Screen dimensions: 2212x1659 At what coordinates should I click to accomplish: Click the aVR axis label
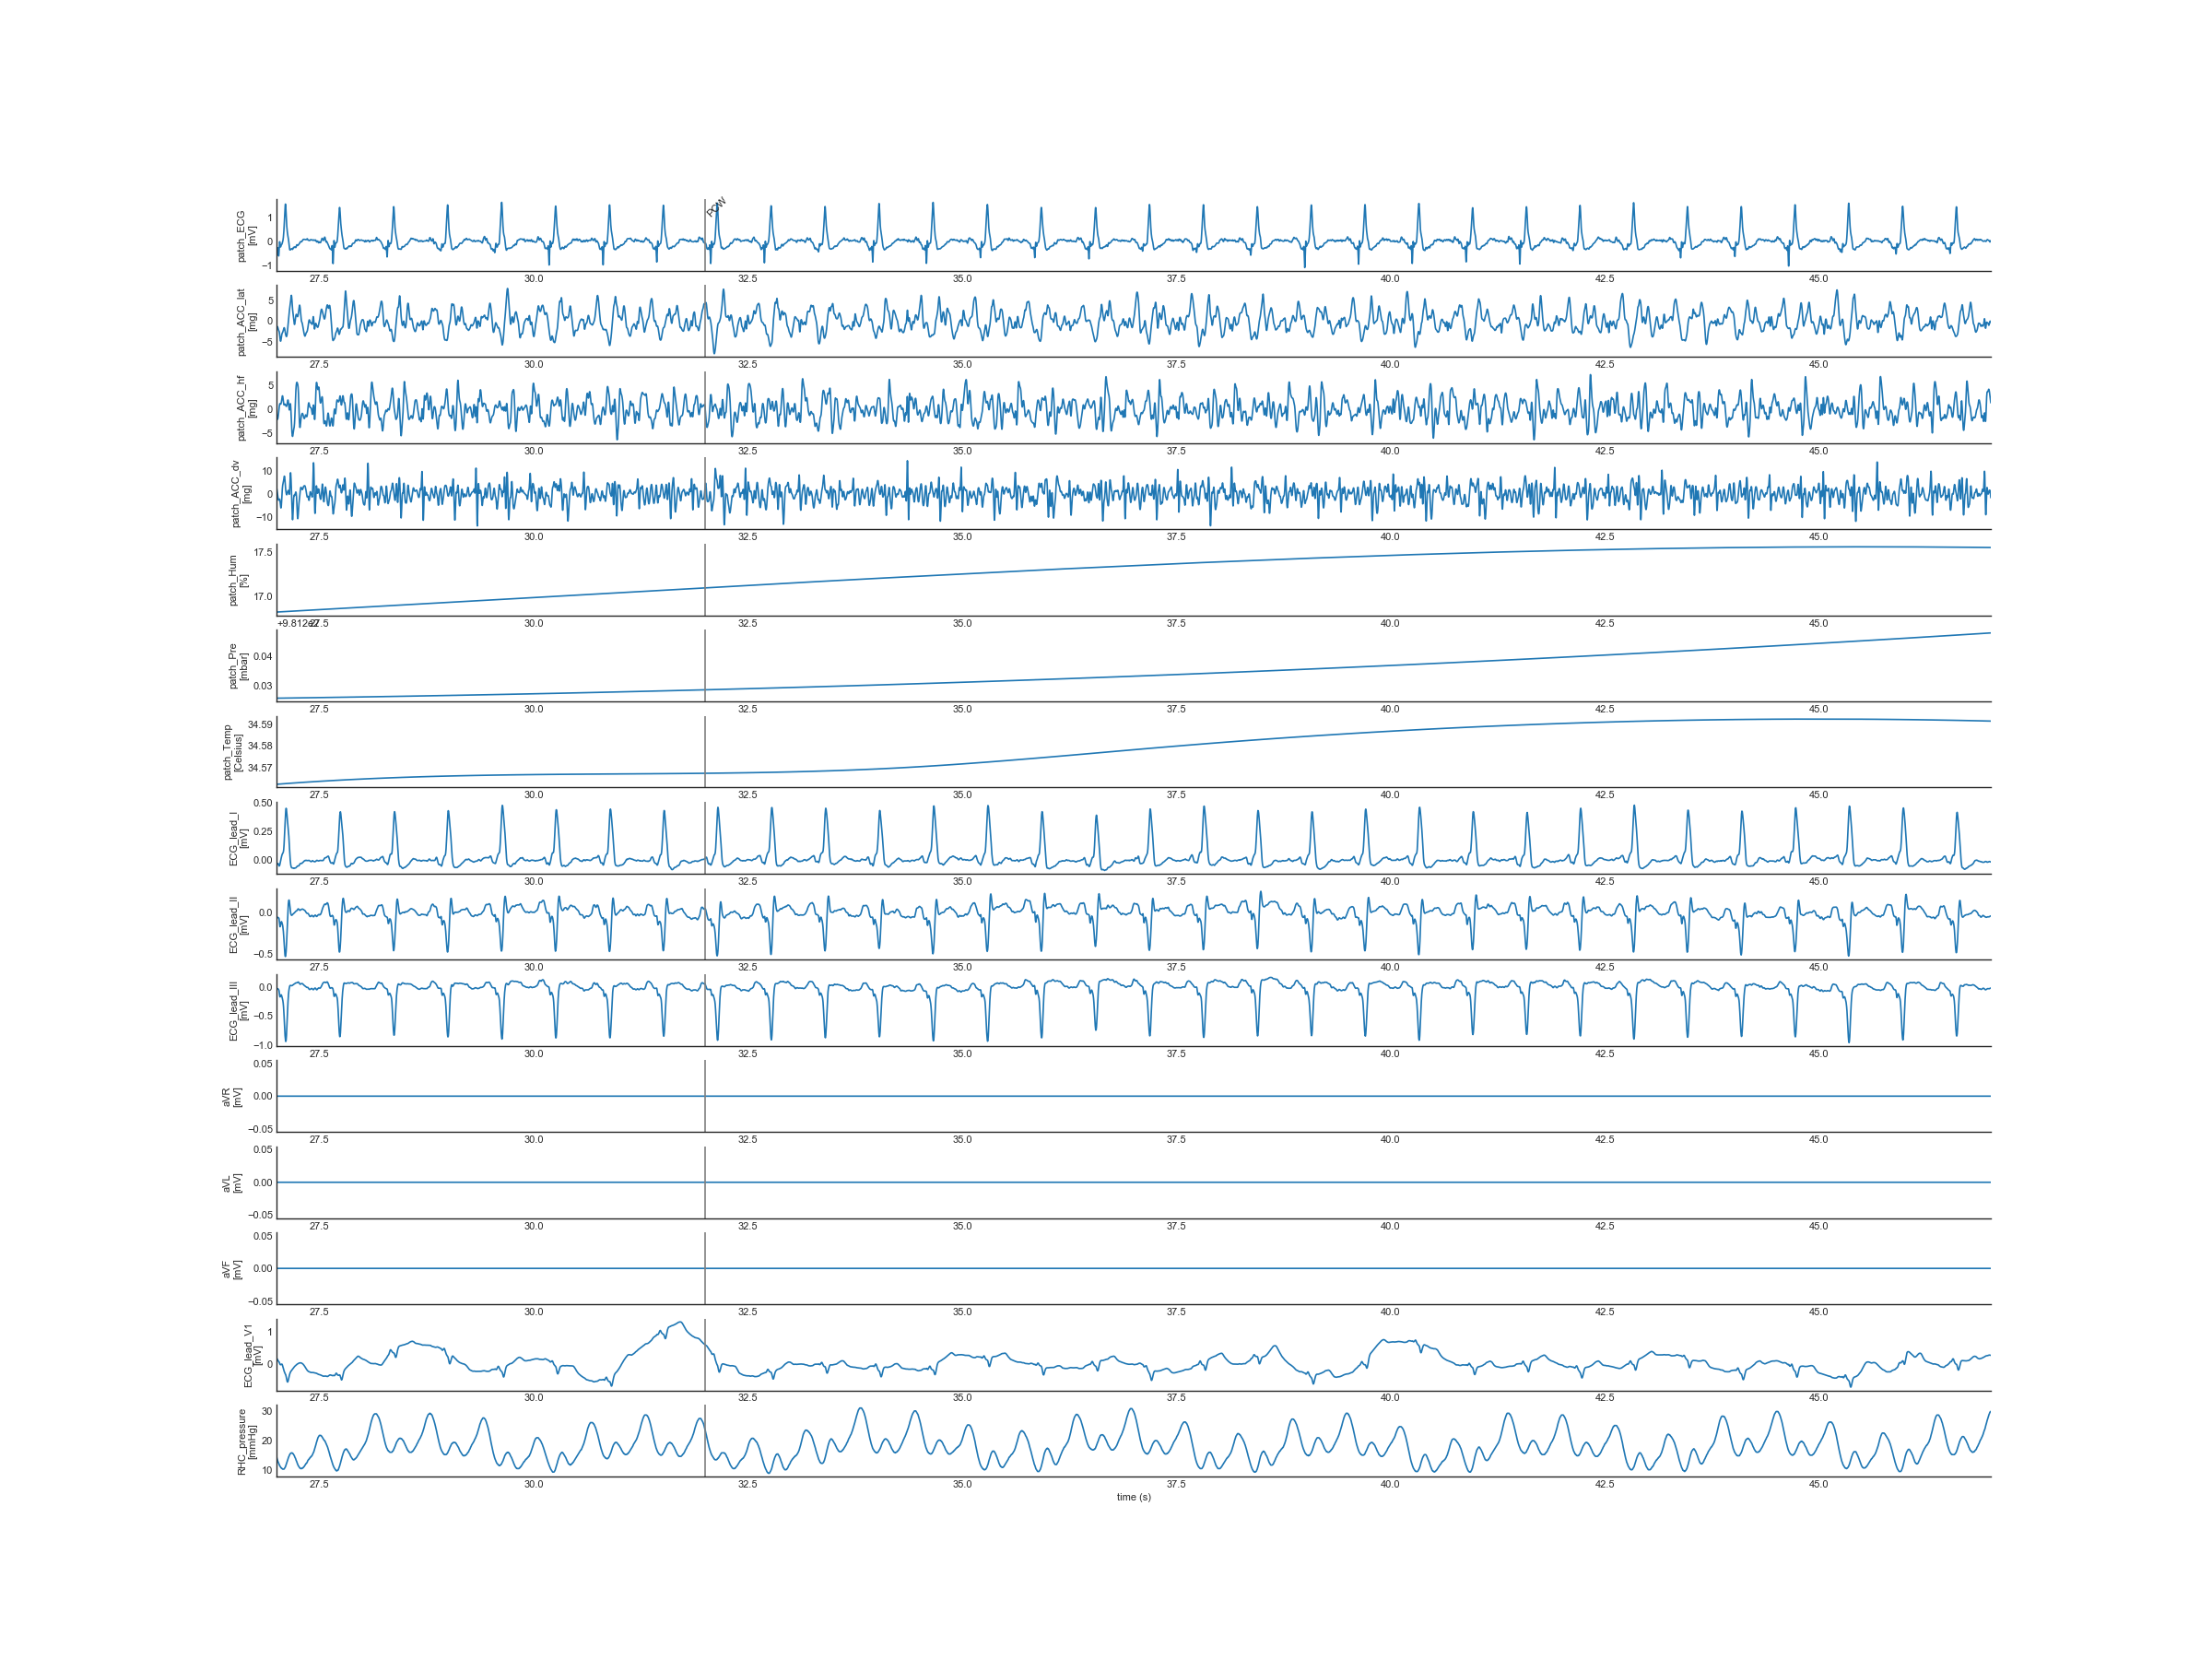(232, 1097)
